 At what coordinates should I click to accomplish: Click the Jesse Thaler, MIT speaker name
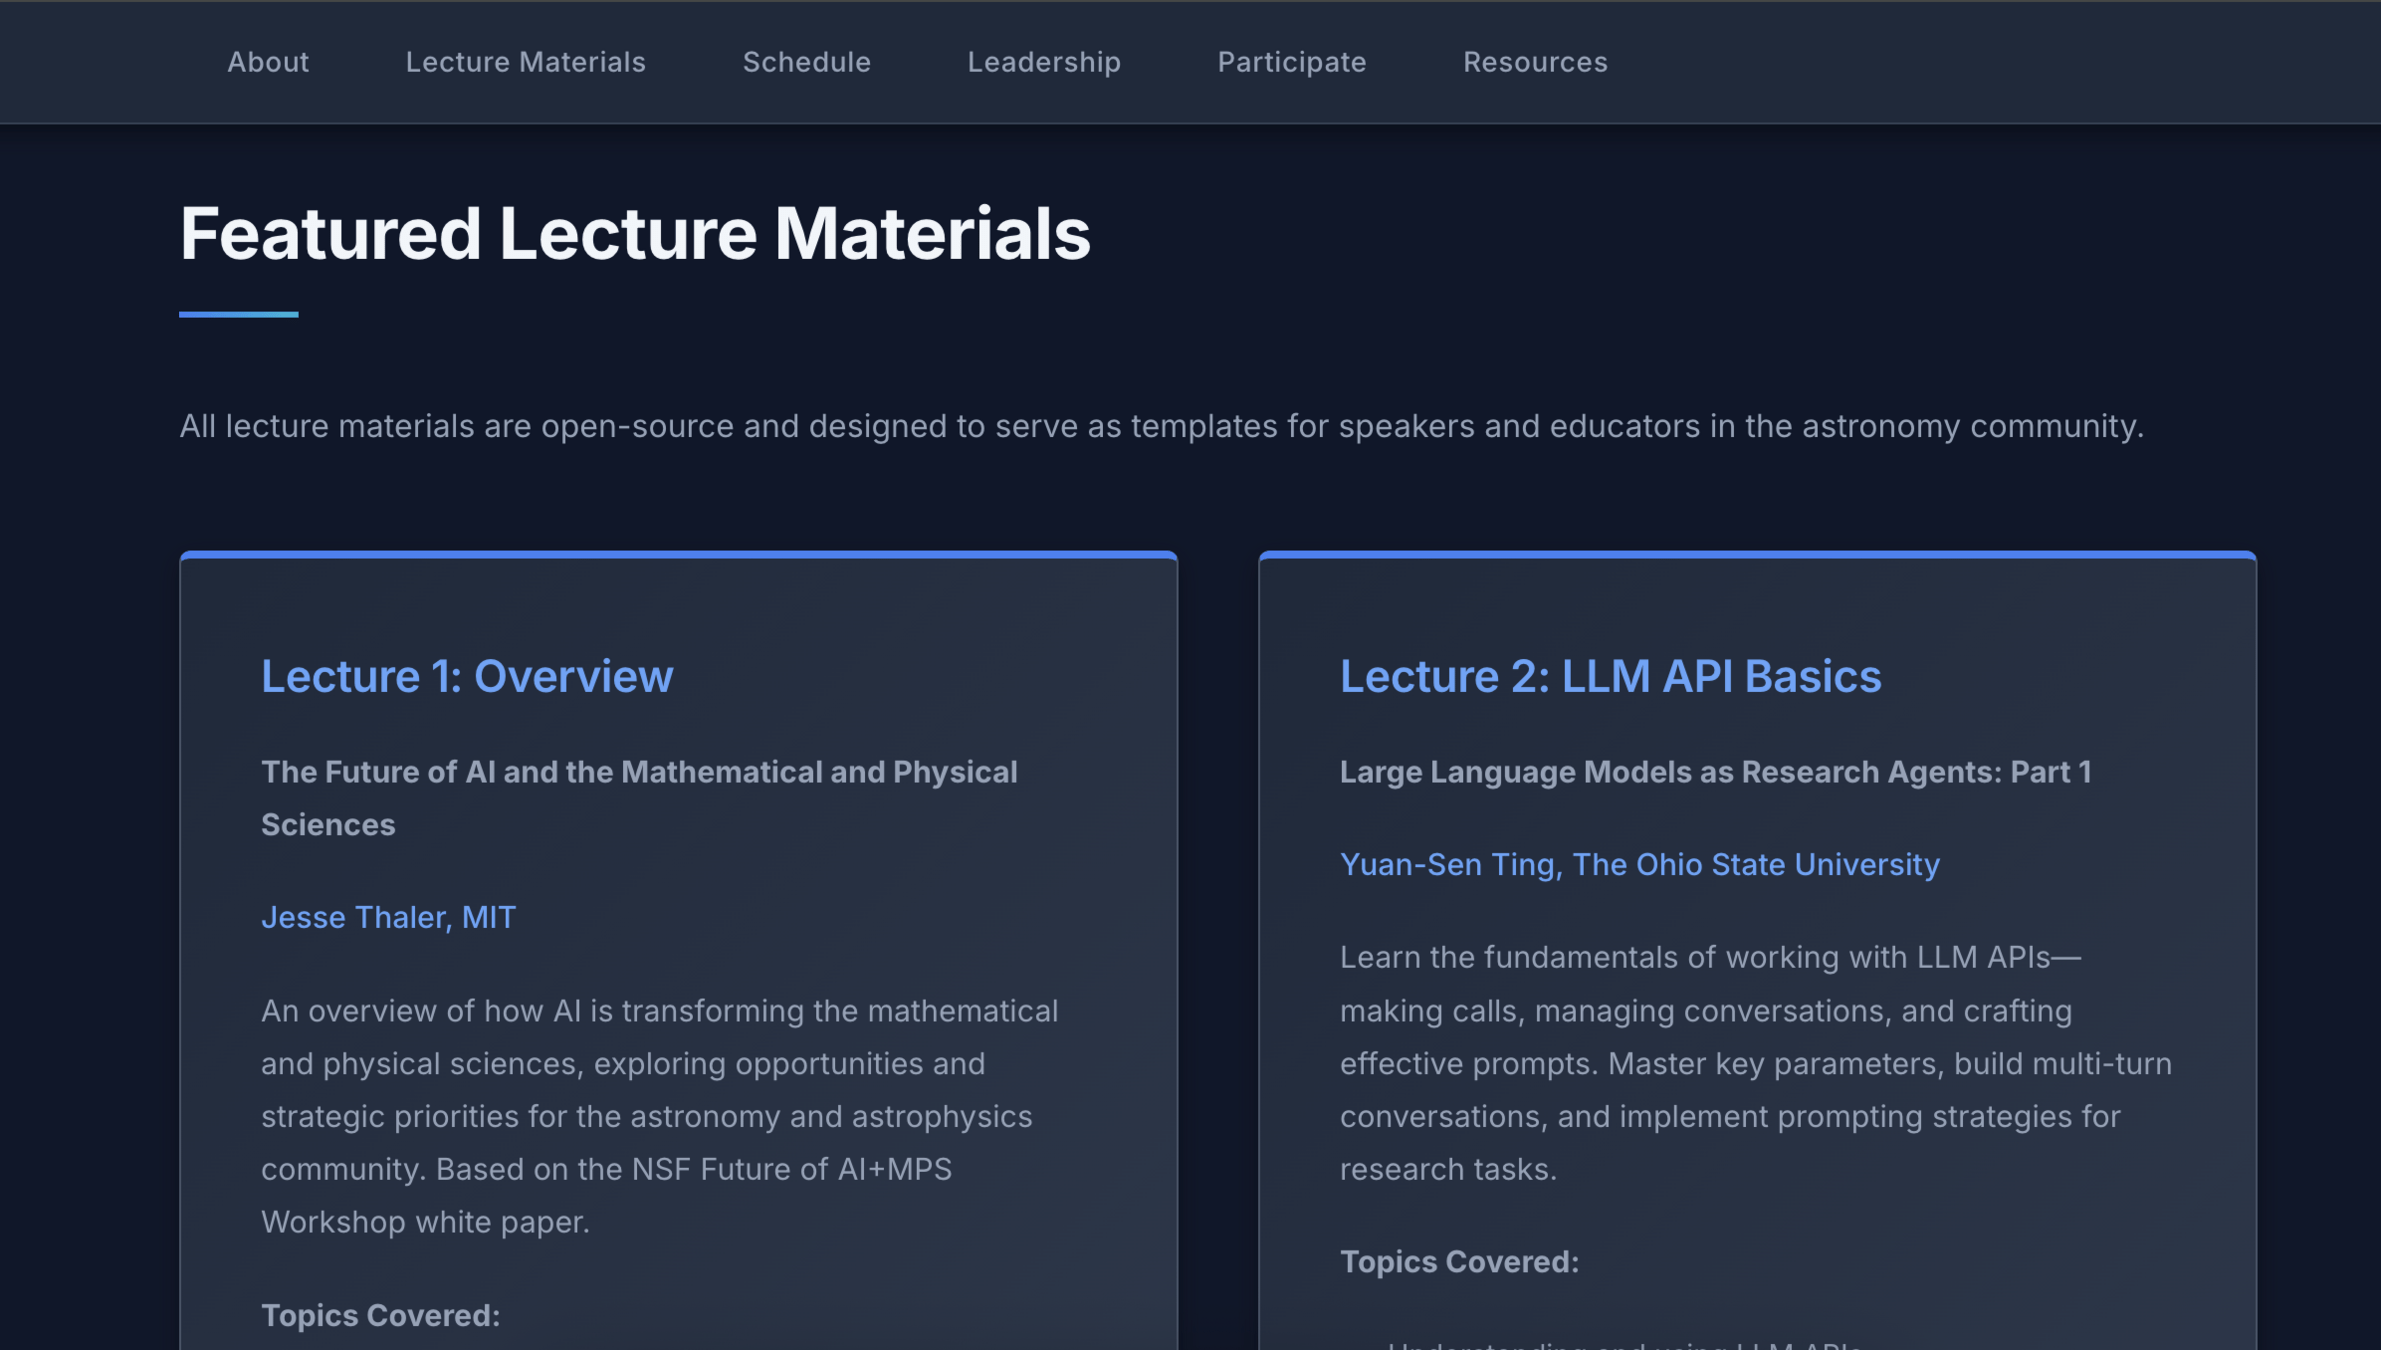[x=388, y=917]
